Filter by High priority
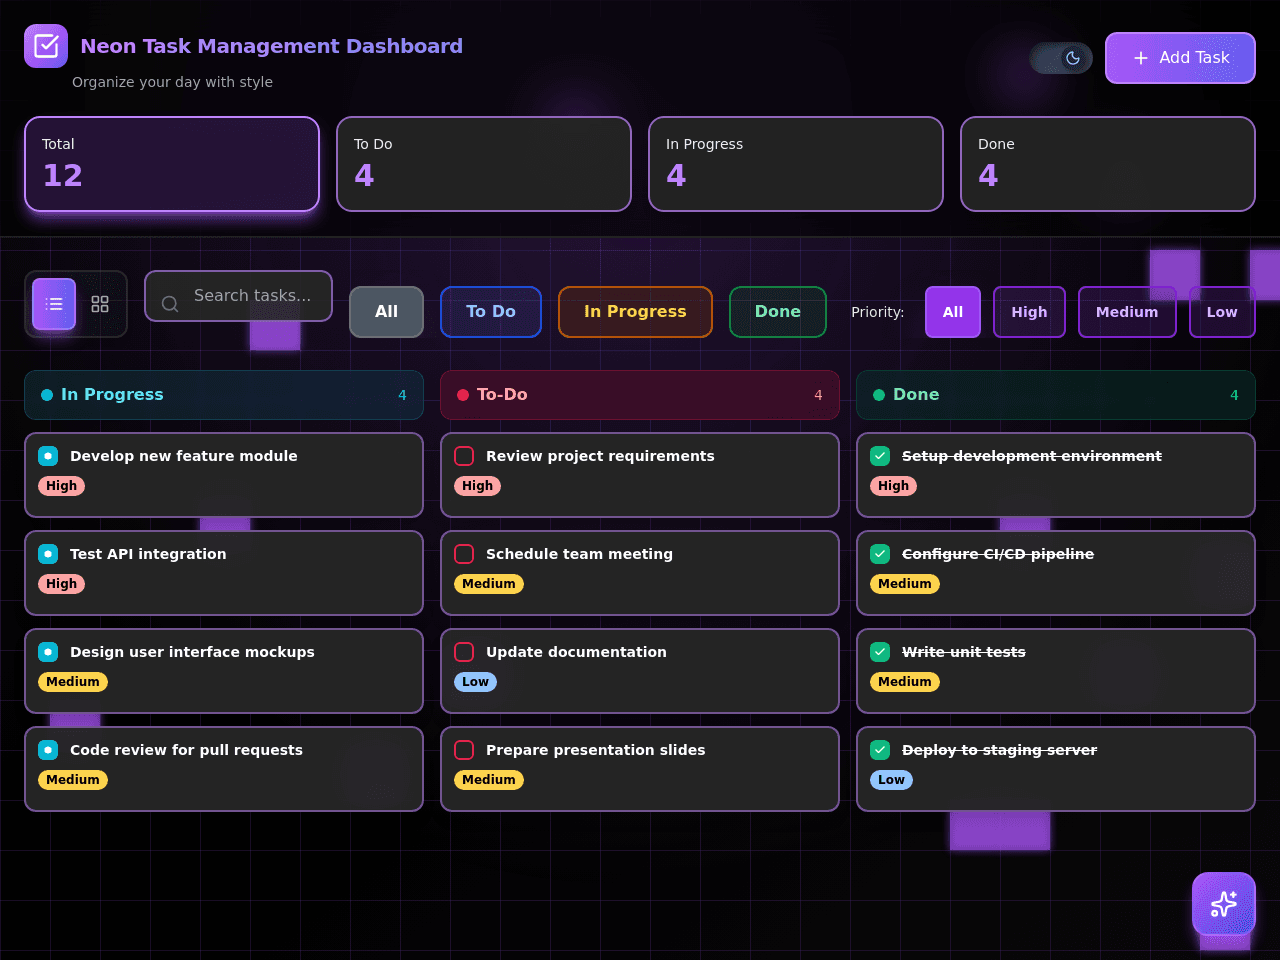 (1029, 312)
